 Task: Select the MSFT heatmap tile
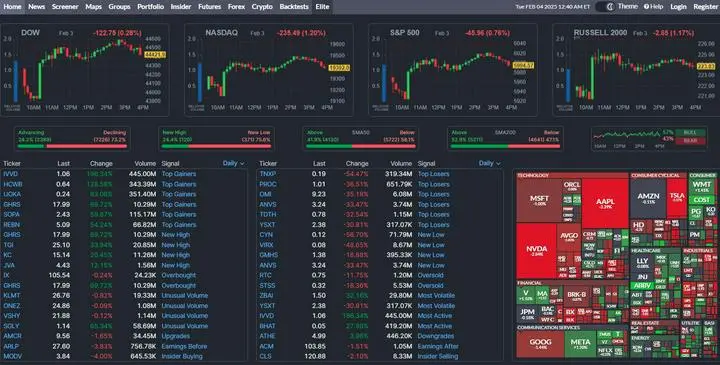(x=539, y=200)
